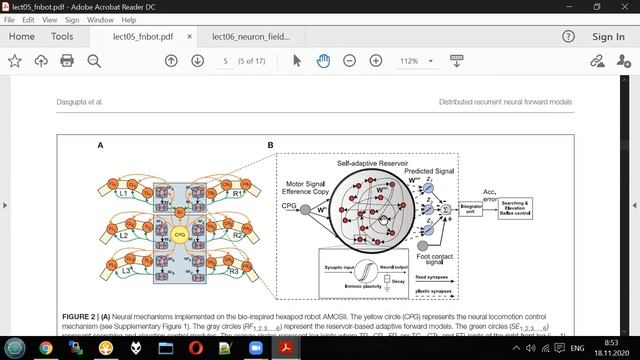Share a link to this file

(597, 61)
